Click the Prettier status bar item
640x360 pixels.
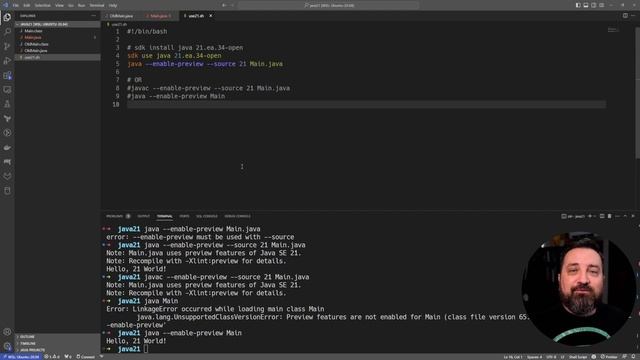pos(609,357)
